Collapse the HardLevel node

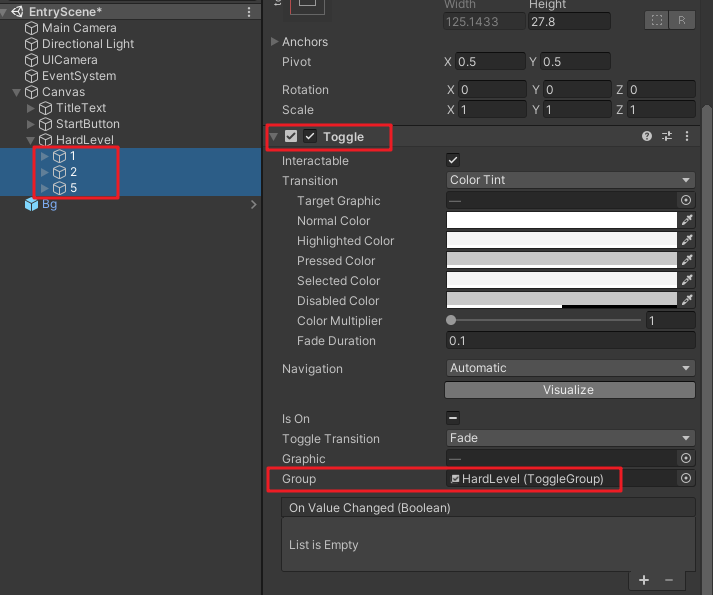[30, 140]
